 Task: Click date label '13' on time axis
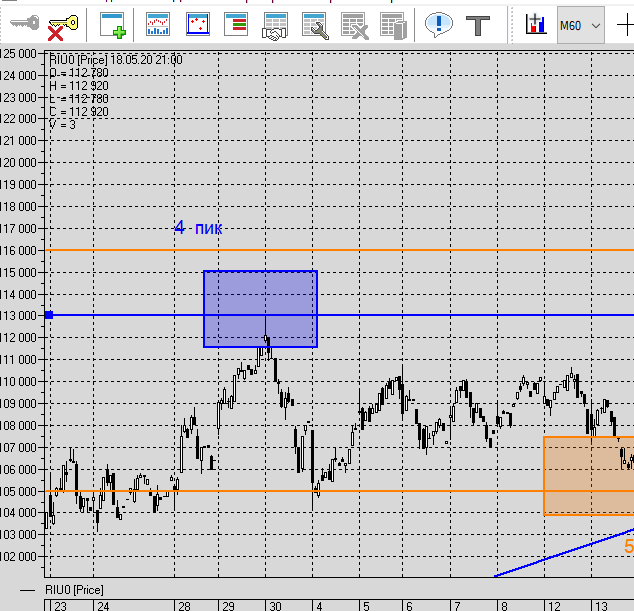(x=601, y=606)
